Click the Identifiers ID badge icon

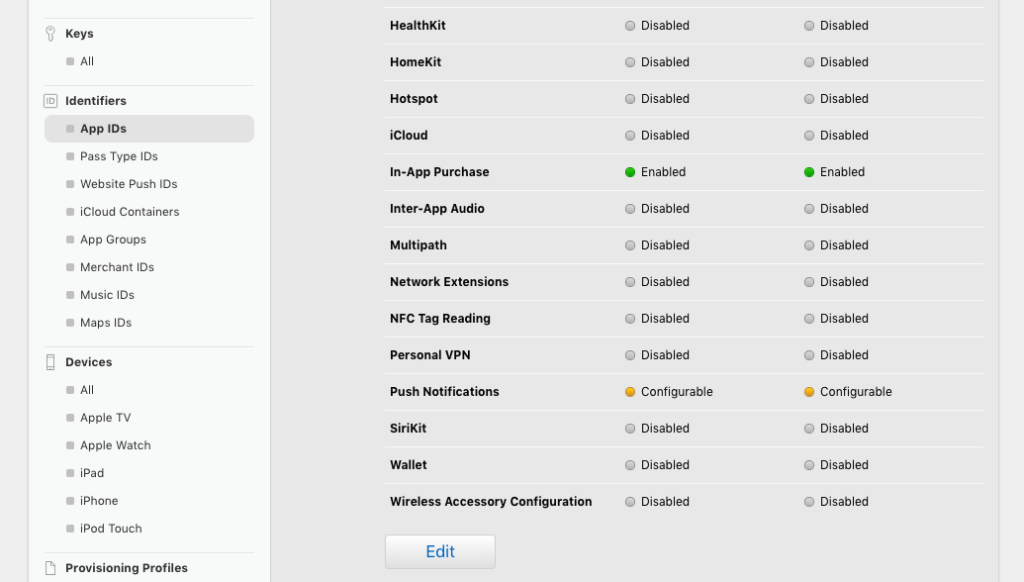point(50,101)
